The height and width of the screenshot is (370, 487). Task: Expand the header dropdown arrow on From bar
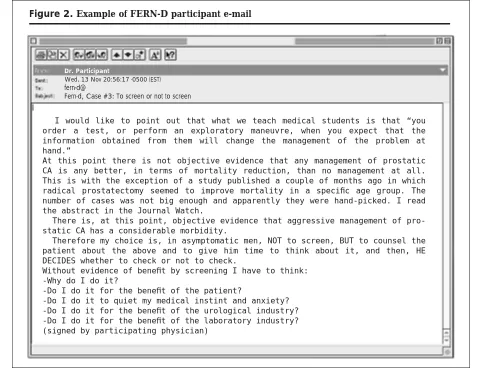(442, 70)
